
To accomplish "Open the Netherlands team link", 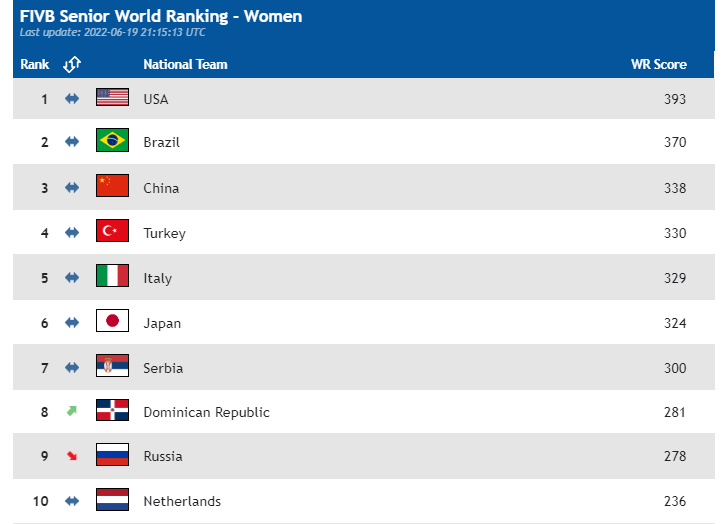I will (x=182, y=501).
